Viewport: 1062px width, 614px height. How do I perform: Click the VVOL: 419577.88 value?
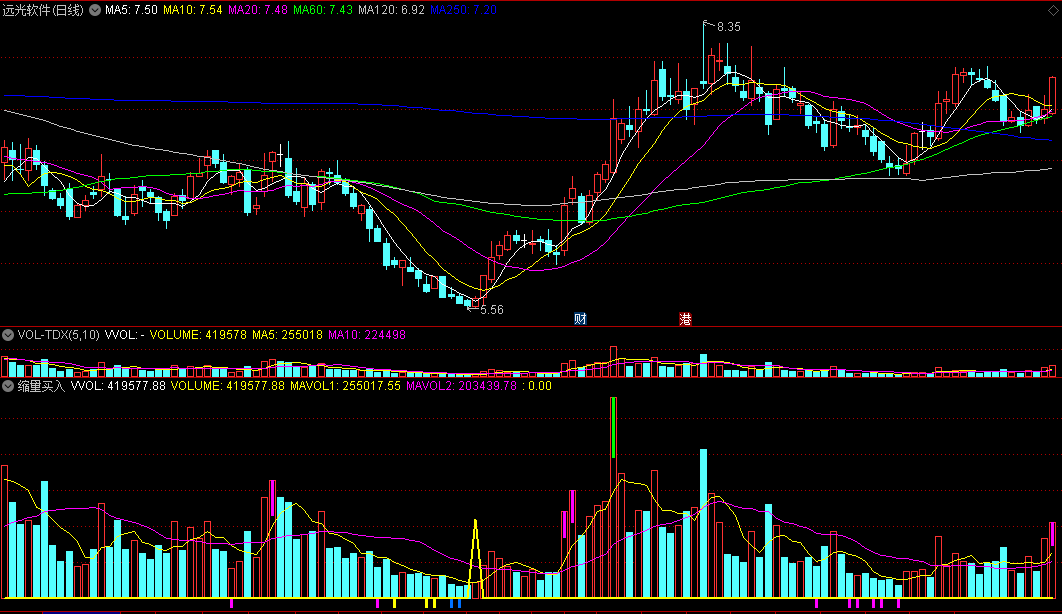pyautogui.click(x=118, y=386)
